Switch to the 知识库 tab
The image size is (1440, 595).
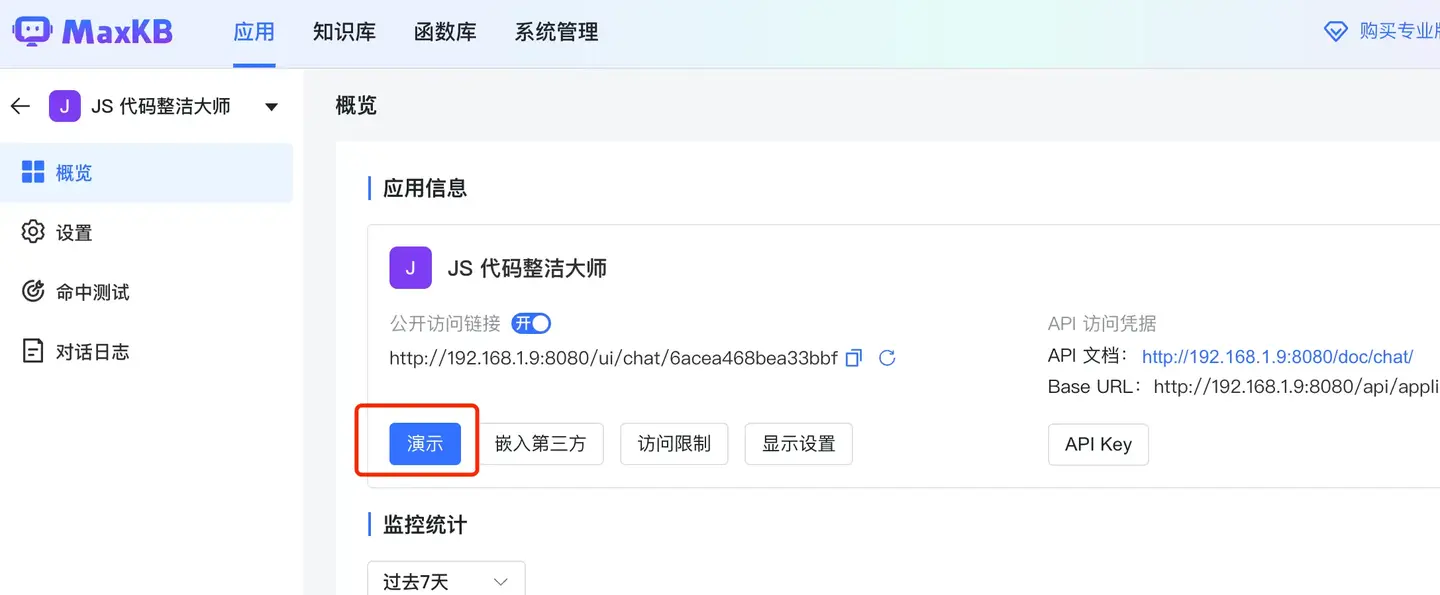click(345, 31)
